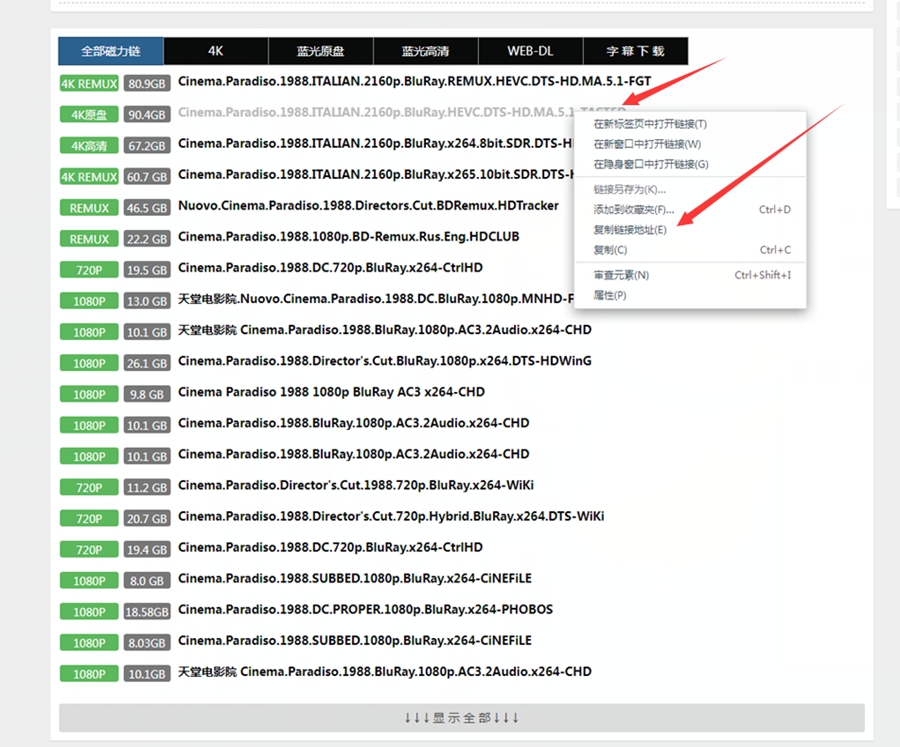Switch to the 4K tab
The width and height of the screenshot is (900, 747).
(214, 51)
